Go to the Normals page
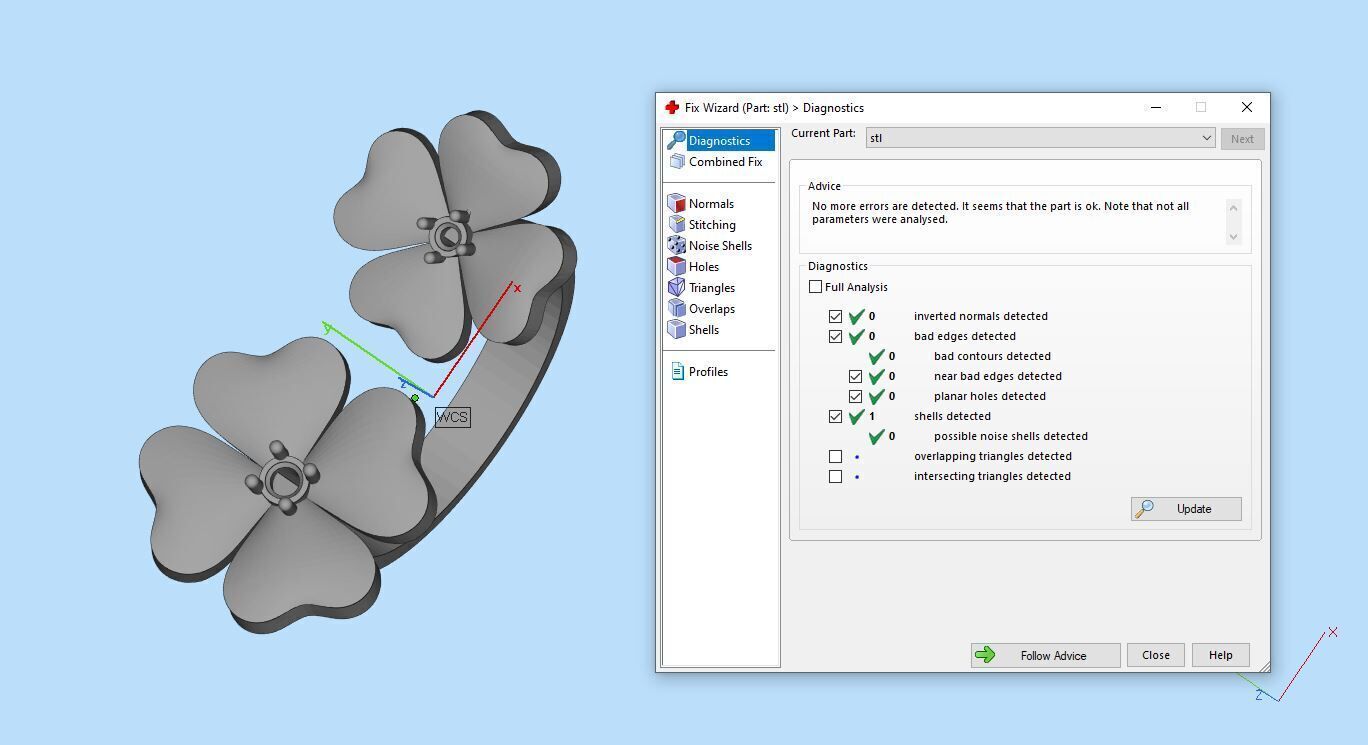 tap(711, 203)
